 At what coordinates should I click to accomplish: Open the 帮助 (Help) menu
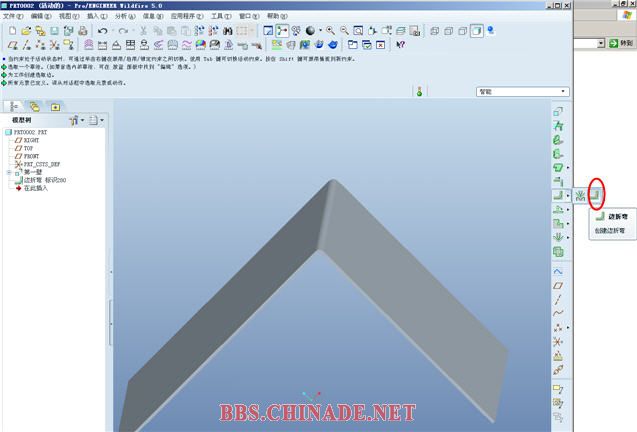[x=277, y=16]
